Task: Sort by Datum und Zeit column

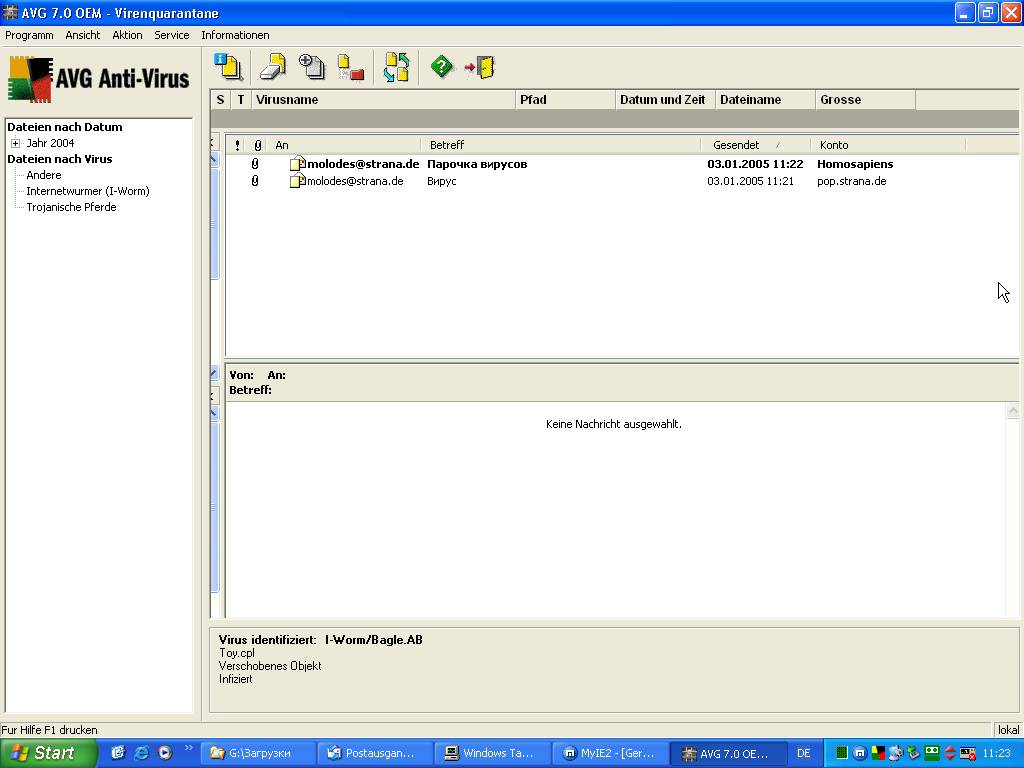Action: [x=665, y=100]
